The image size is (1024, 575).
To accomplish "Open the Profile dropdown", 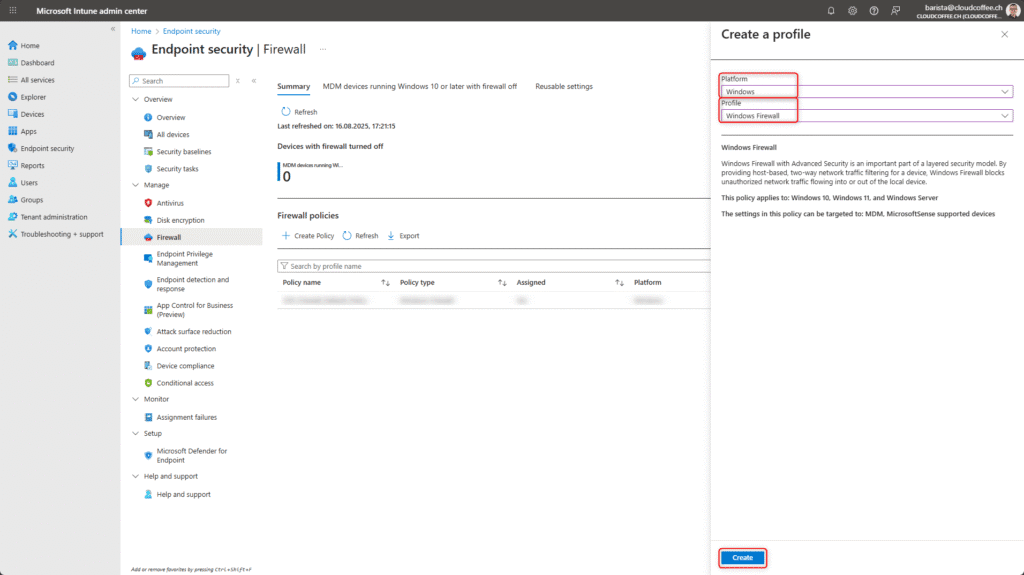I will (867, 116).
